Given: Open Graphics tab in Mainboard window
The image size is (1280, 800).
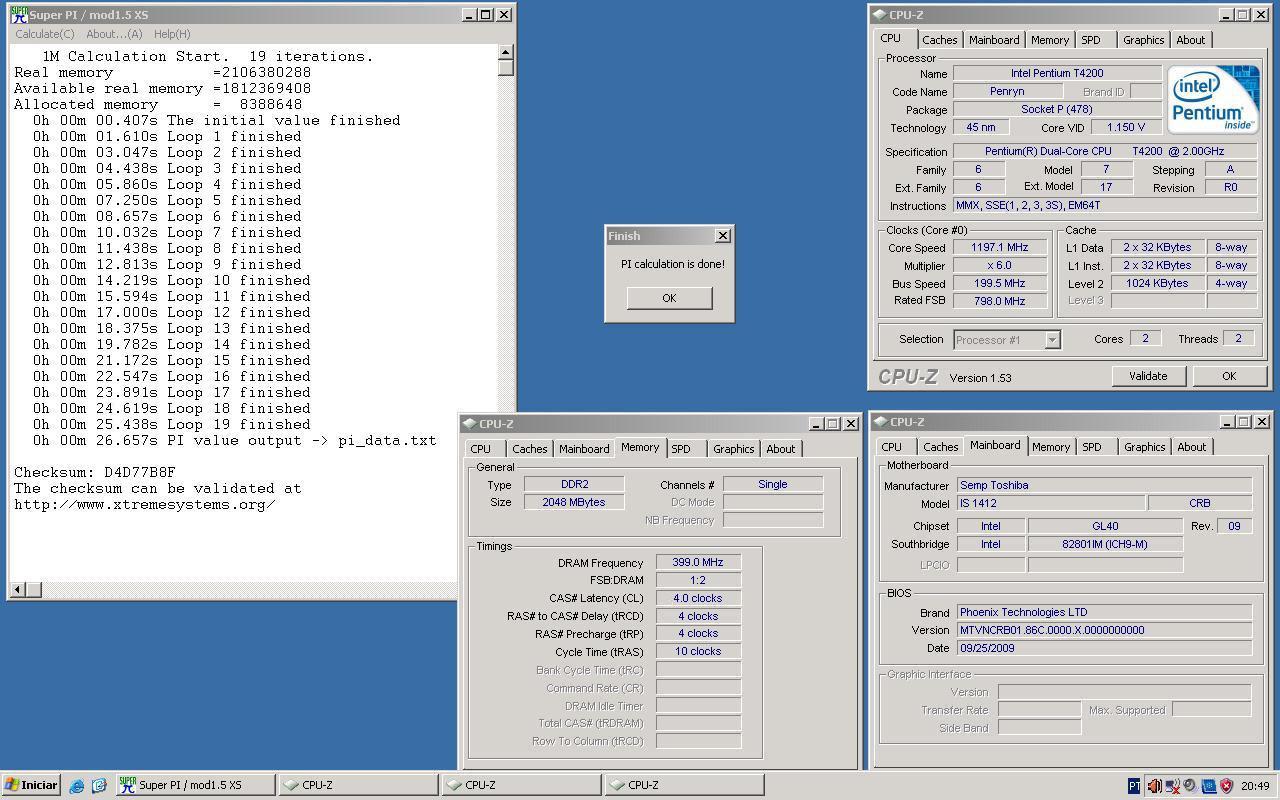Looking at the screenshot, I should (x=1144, y=447).
